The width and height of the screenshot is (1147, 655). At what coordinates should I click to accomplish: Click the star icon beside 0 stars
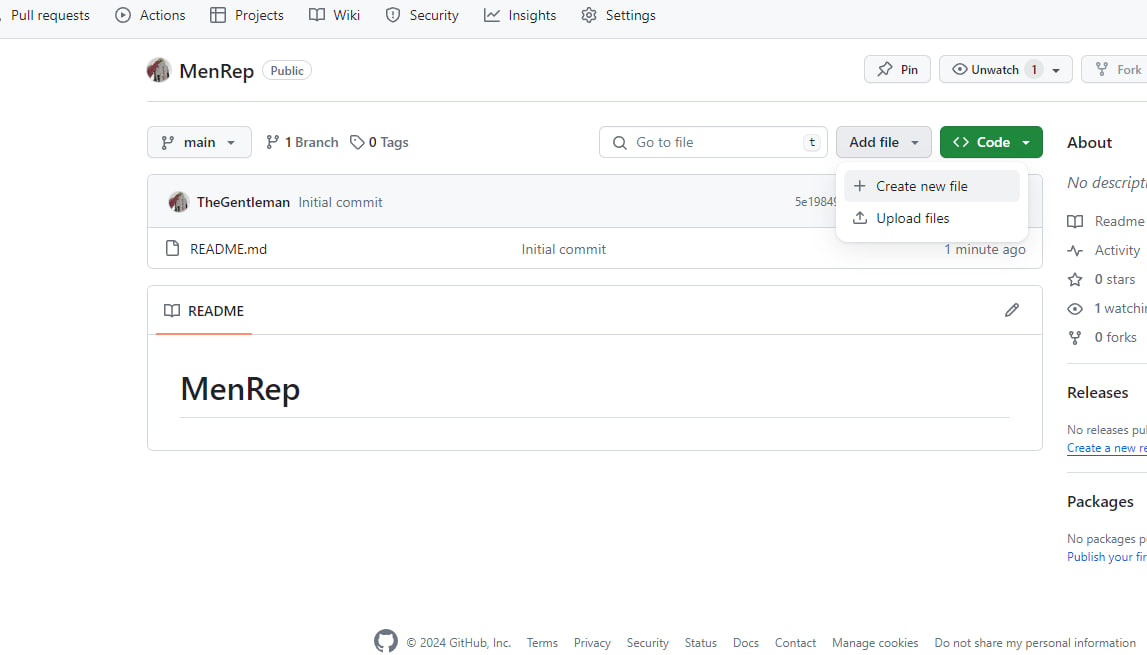pos(1075,279)
